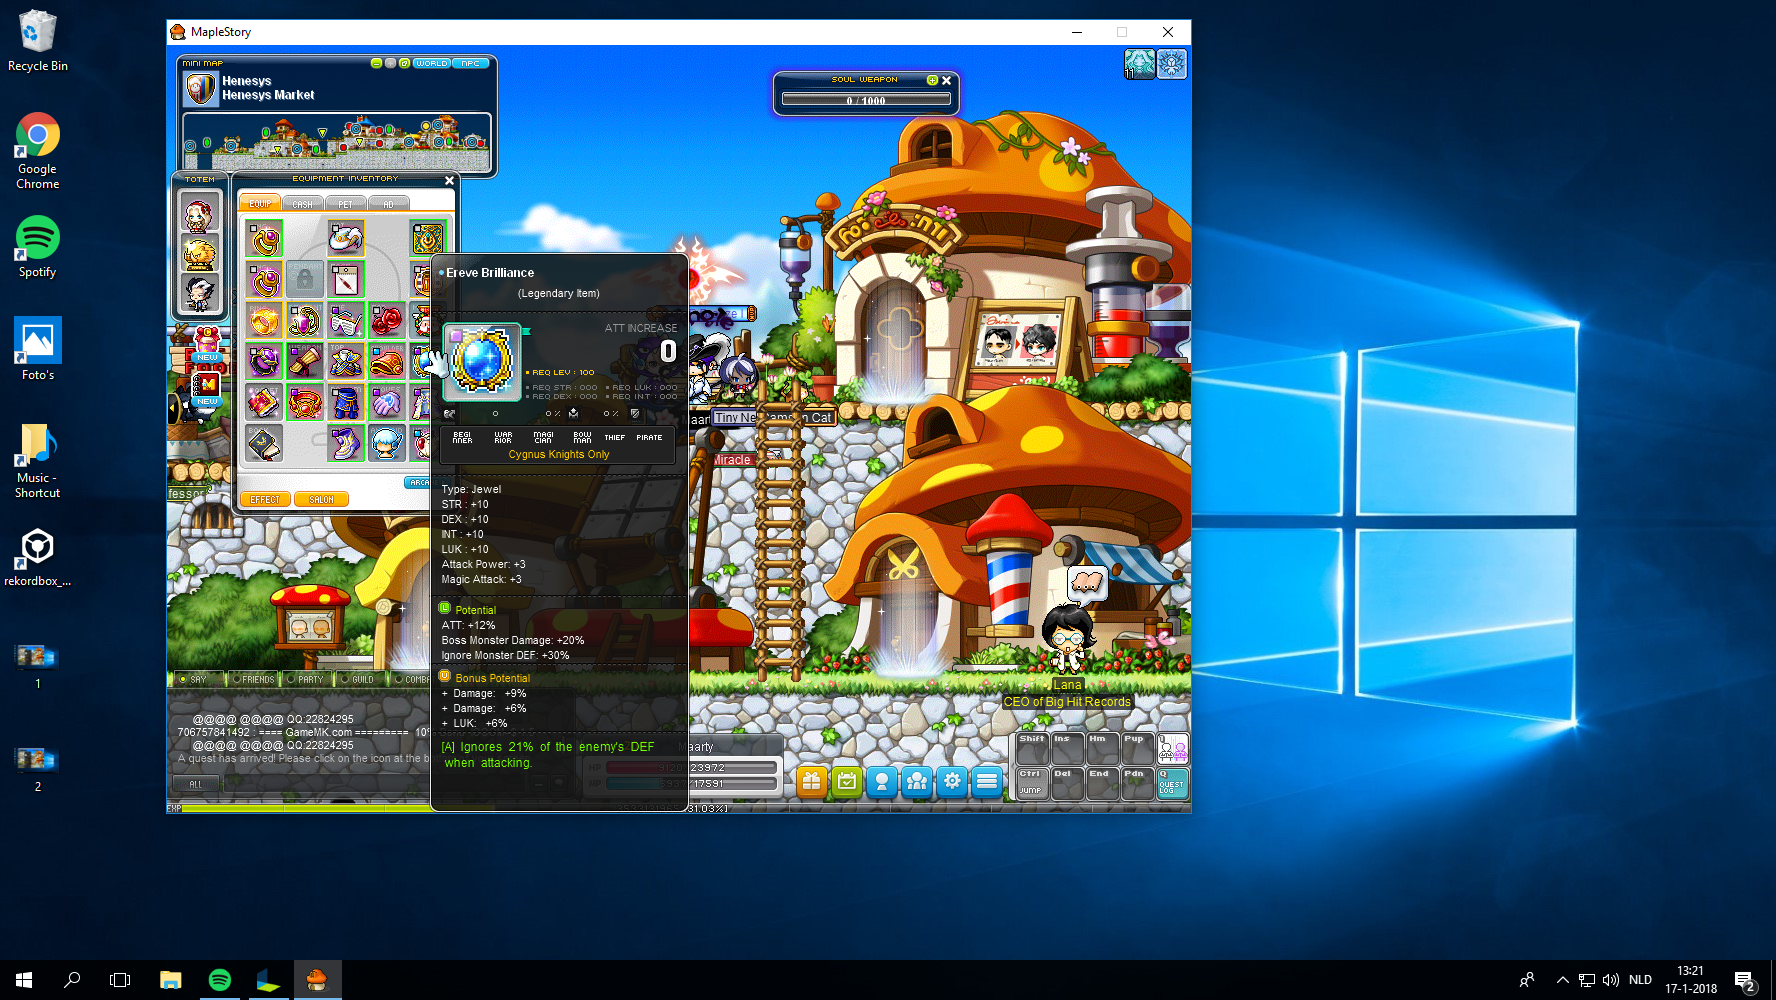This screenshot has width=1776, height=1000.
Task: Select the purple ring in the first inventory row
Action: [265, 240]
